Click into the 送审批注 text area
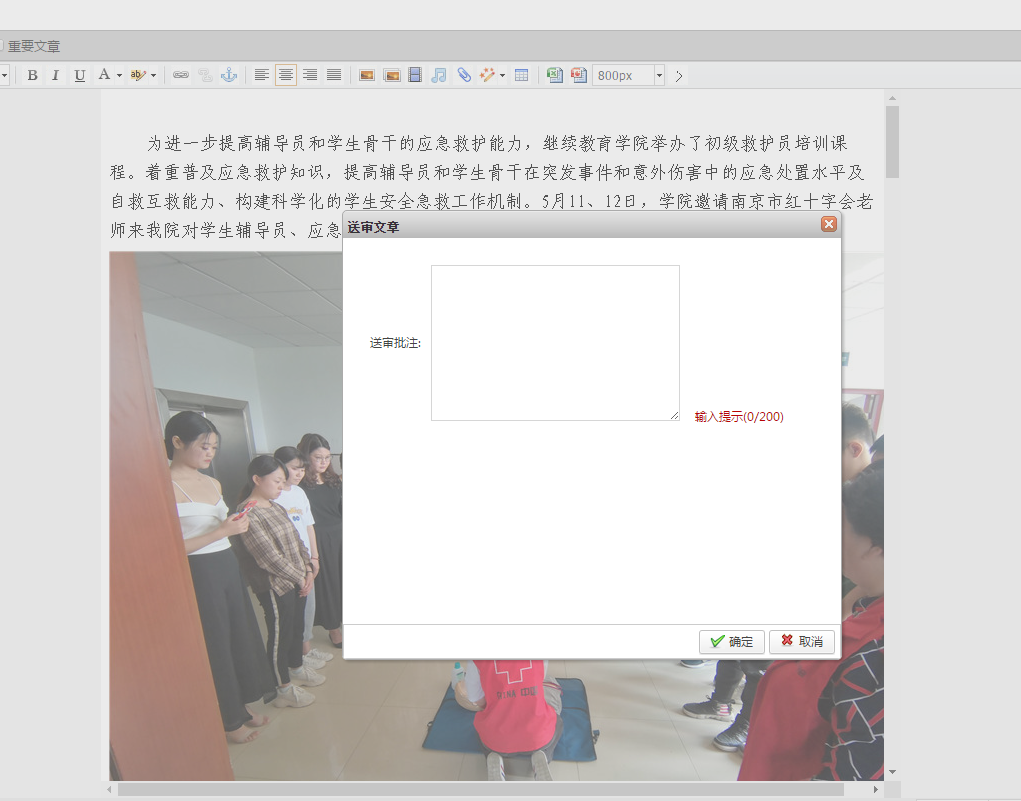 click(x=555, y=343)
